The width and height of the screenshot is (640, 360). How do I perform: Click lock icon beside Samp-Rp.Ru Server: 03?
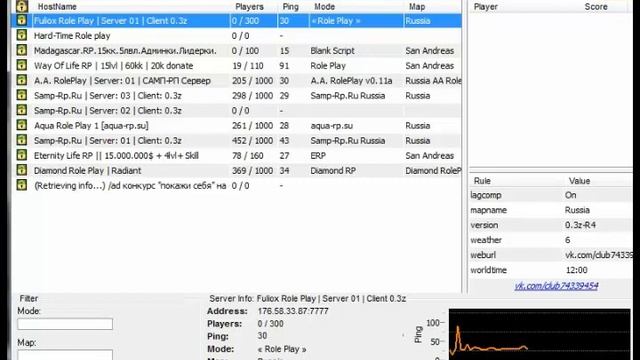click(22, 96)
